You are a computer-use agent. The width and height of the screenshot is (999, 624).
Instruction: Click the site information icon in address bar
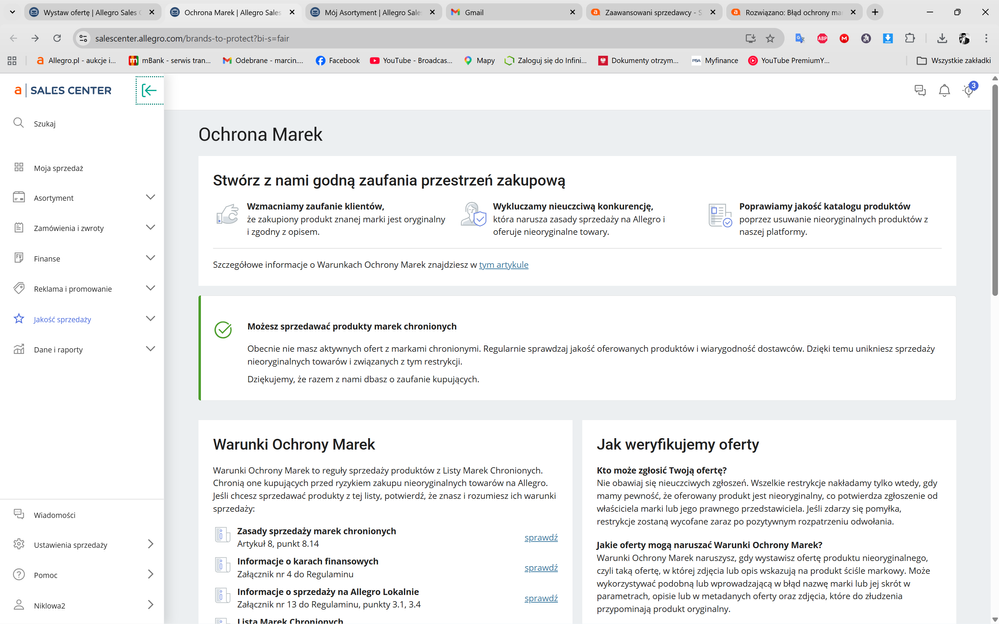[83, 38]
